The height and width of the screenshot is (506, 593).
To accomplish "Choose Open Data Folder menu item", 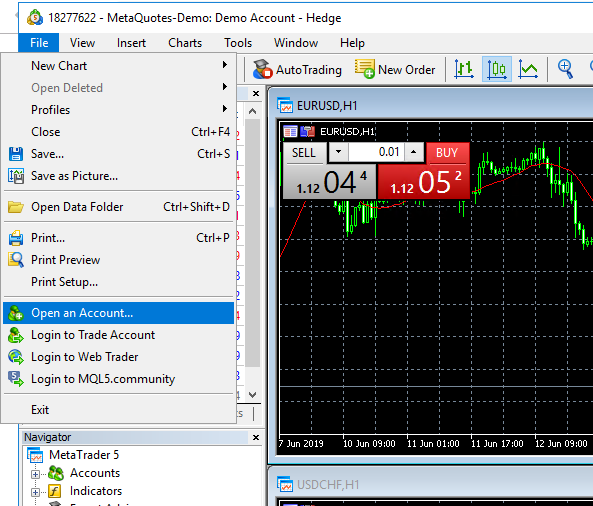I will coord(119,207).
